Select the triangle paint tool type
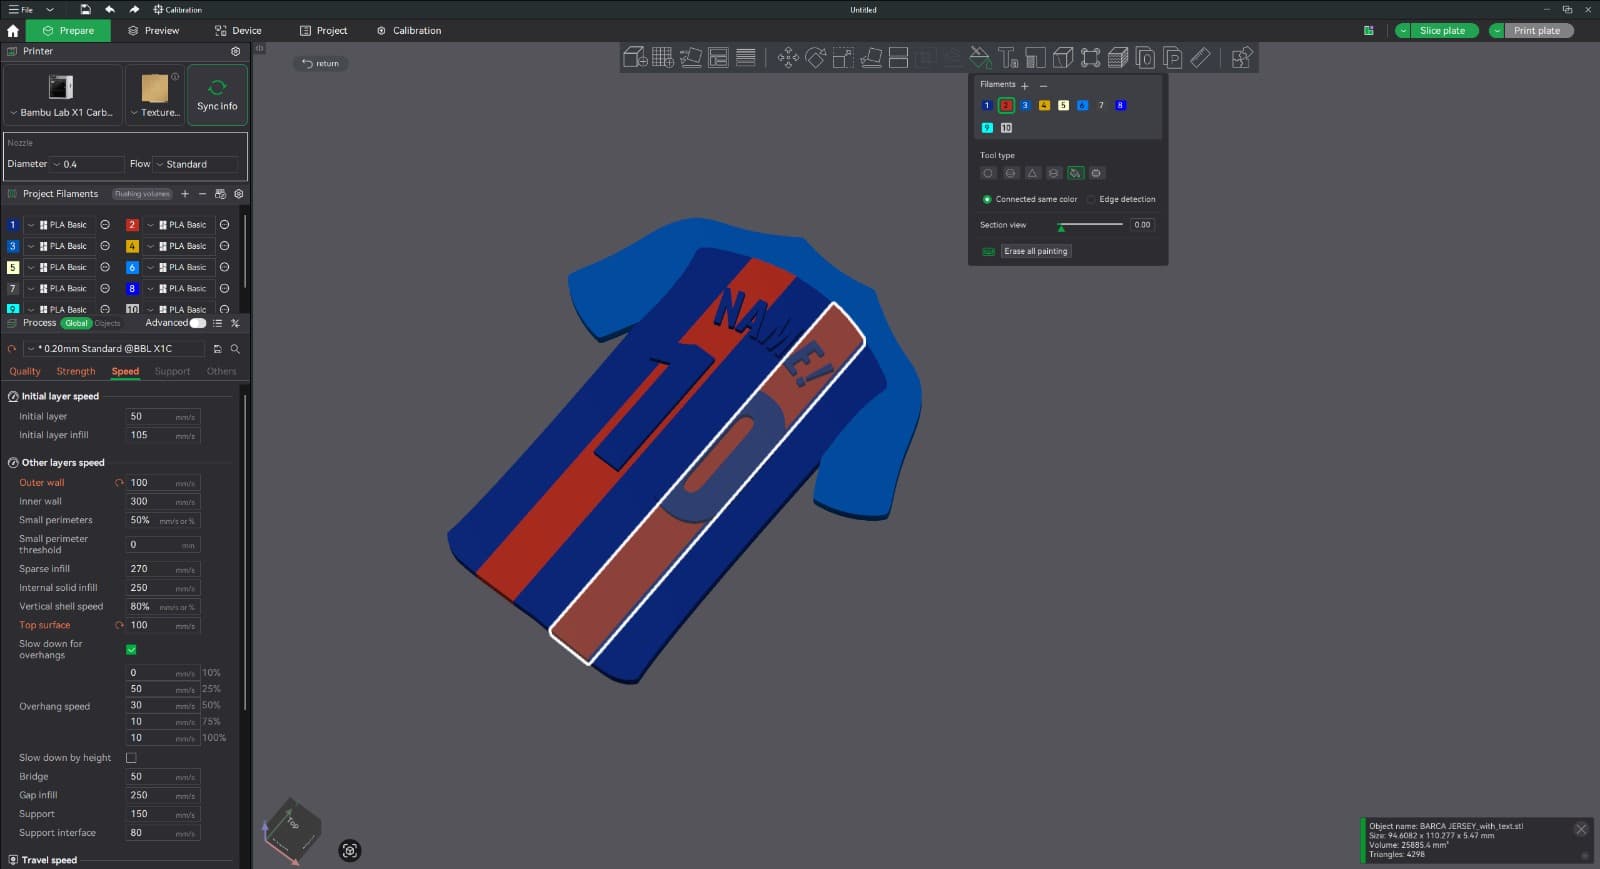The height and width of the screenshot is (869, 1600). pos(1032,173)
